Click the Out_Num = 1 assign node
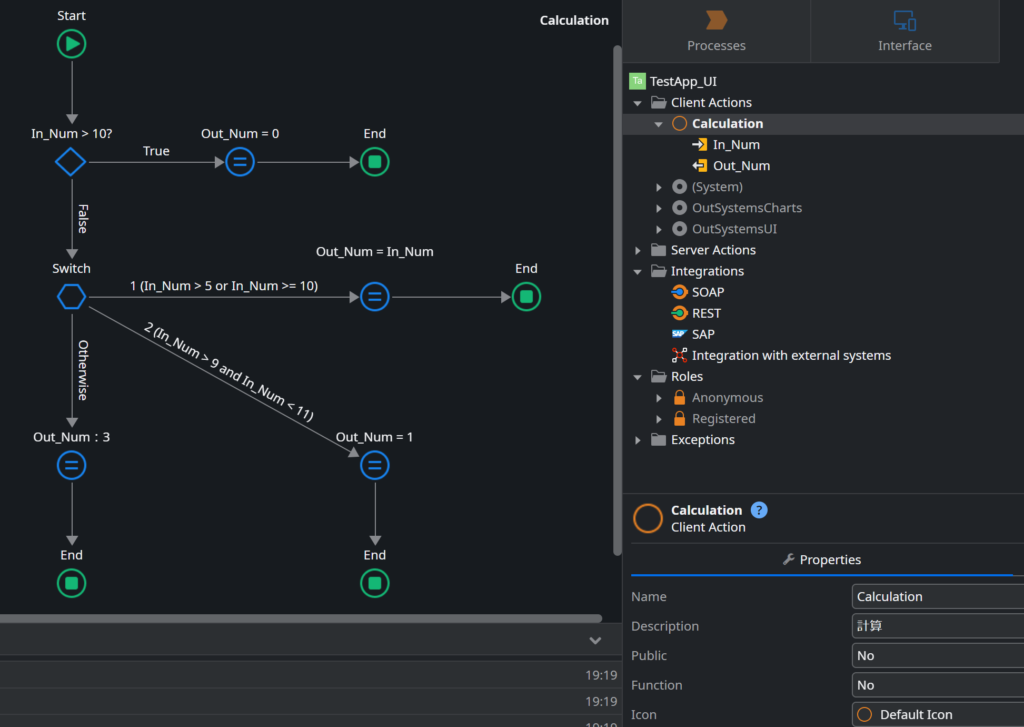Viewport: 1024px width, 727px height. 374,464
